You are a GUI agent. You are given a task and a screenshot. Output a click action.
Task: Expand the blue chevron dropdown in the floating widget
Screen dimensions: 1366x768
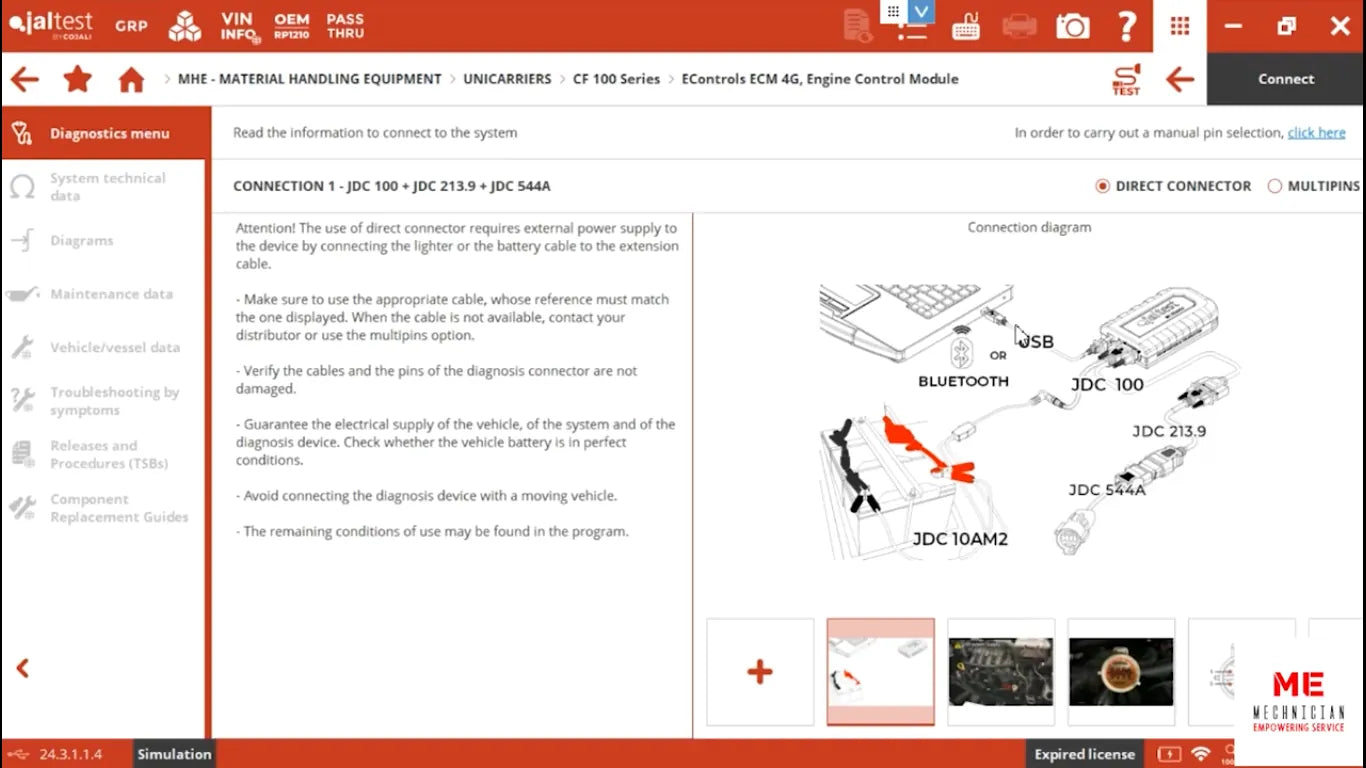(921, 11)
